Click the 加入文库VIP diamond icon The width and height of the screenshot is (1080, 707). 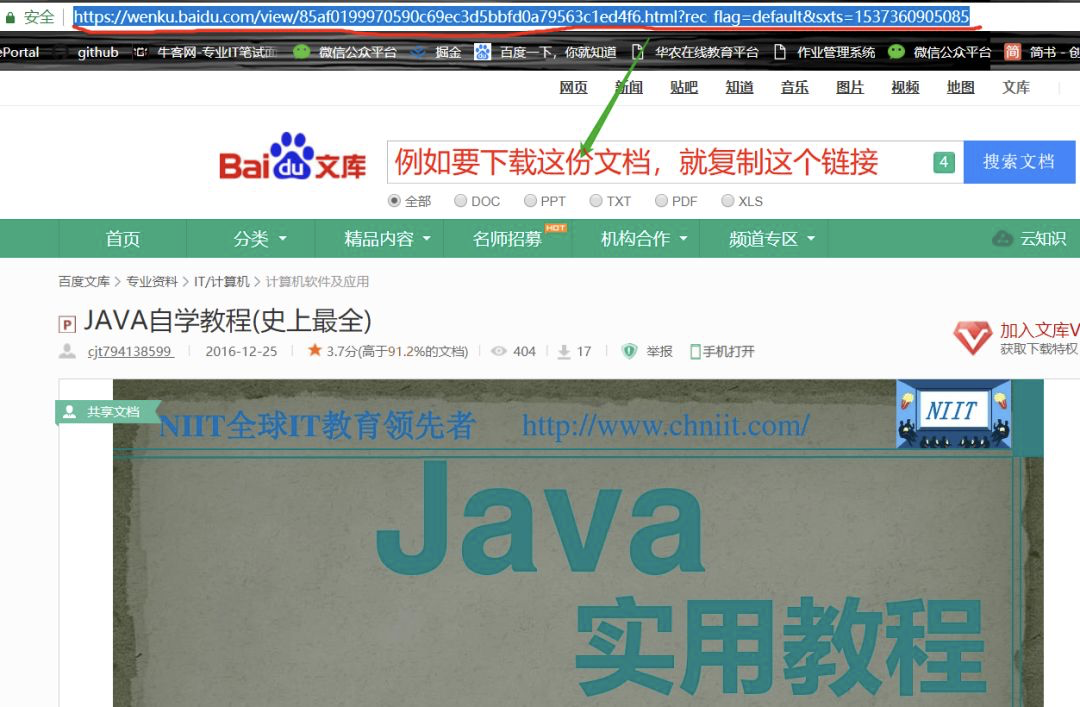click(x=973, y=338)
